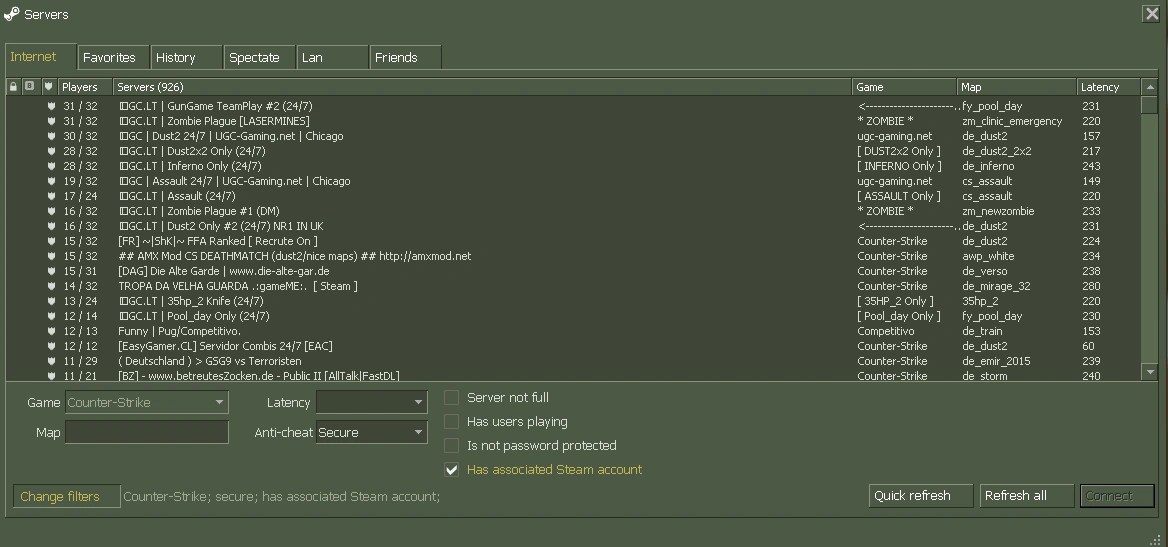Click shield icon of Funny Pug/Competitivo row
Viewport: 1168px width, 547px height.
51,331
